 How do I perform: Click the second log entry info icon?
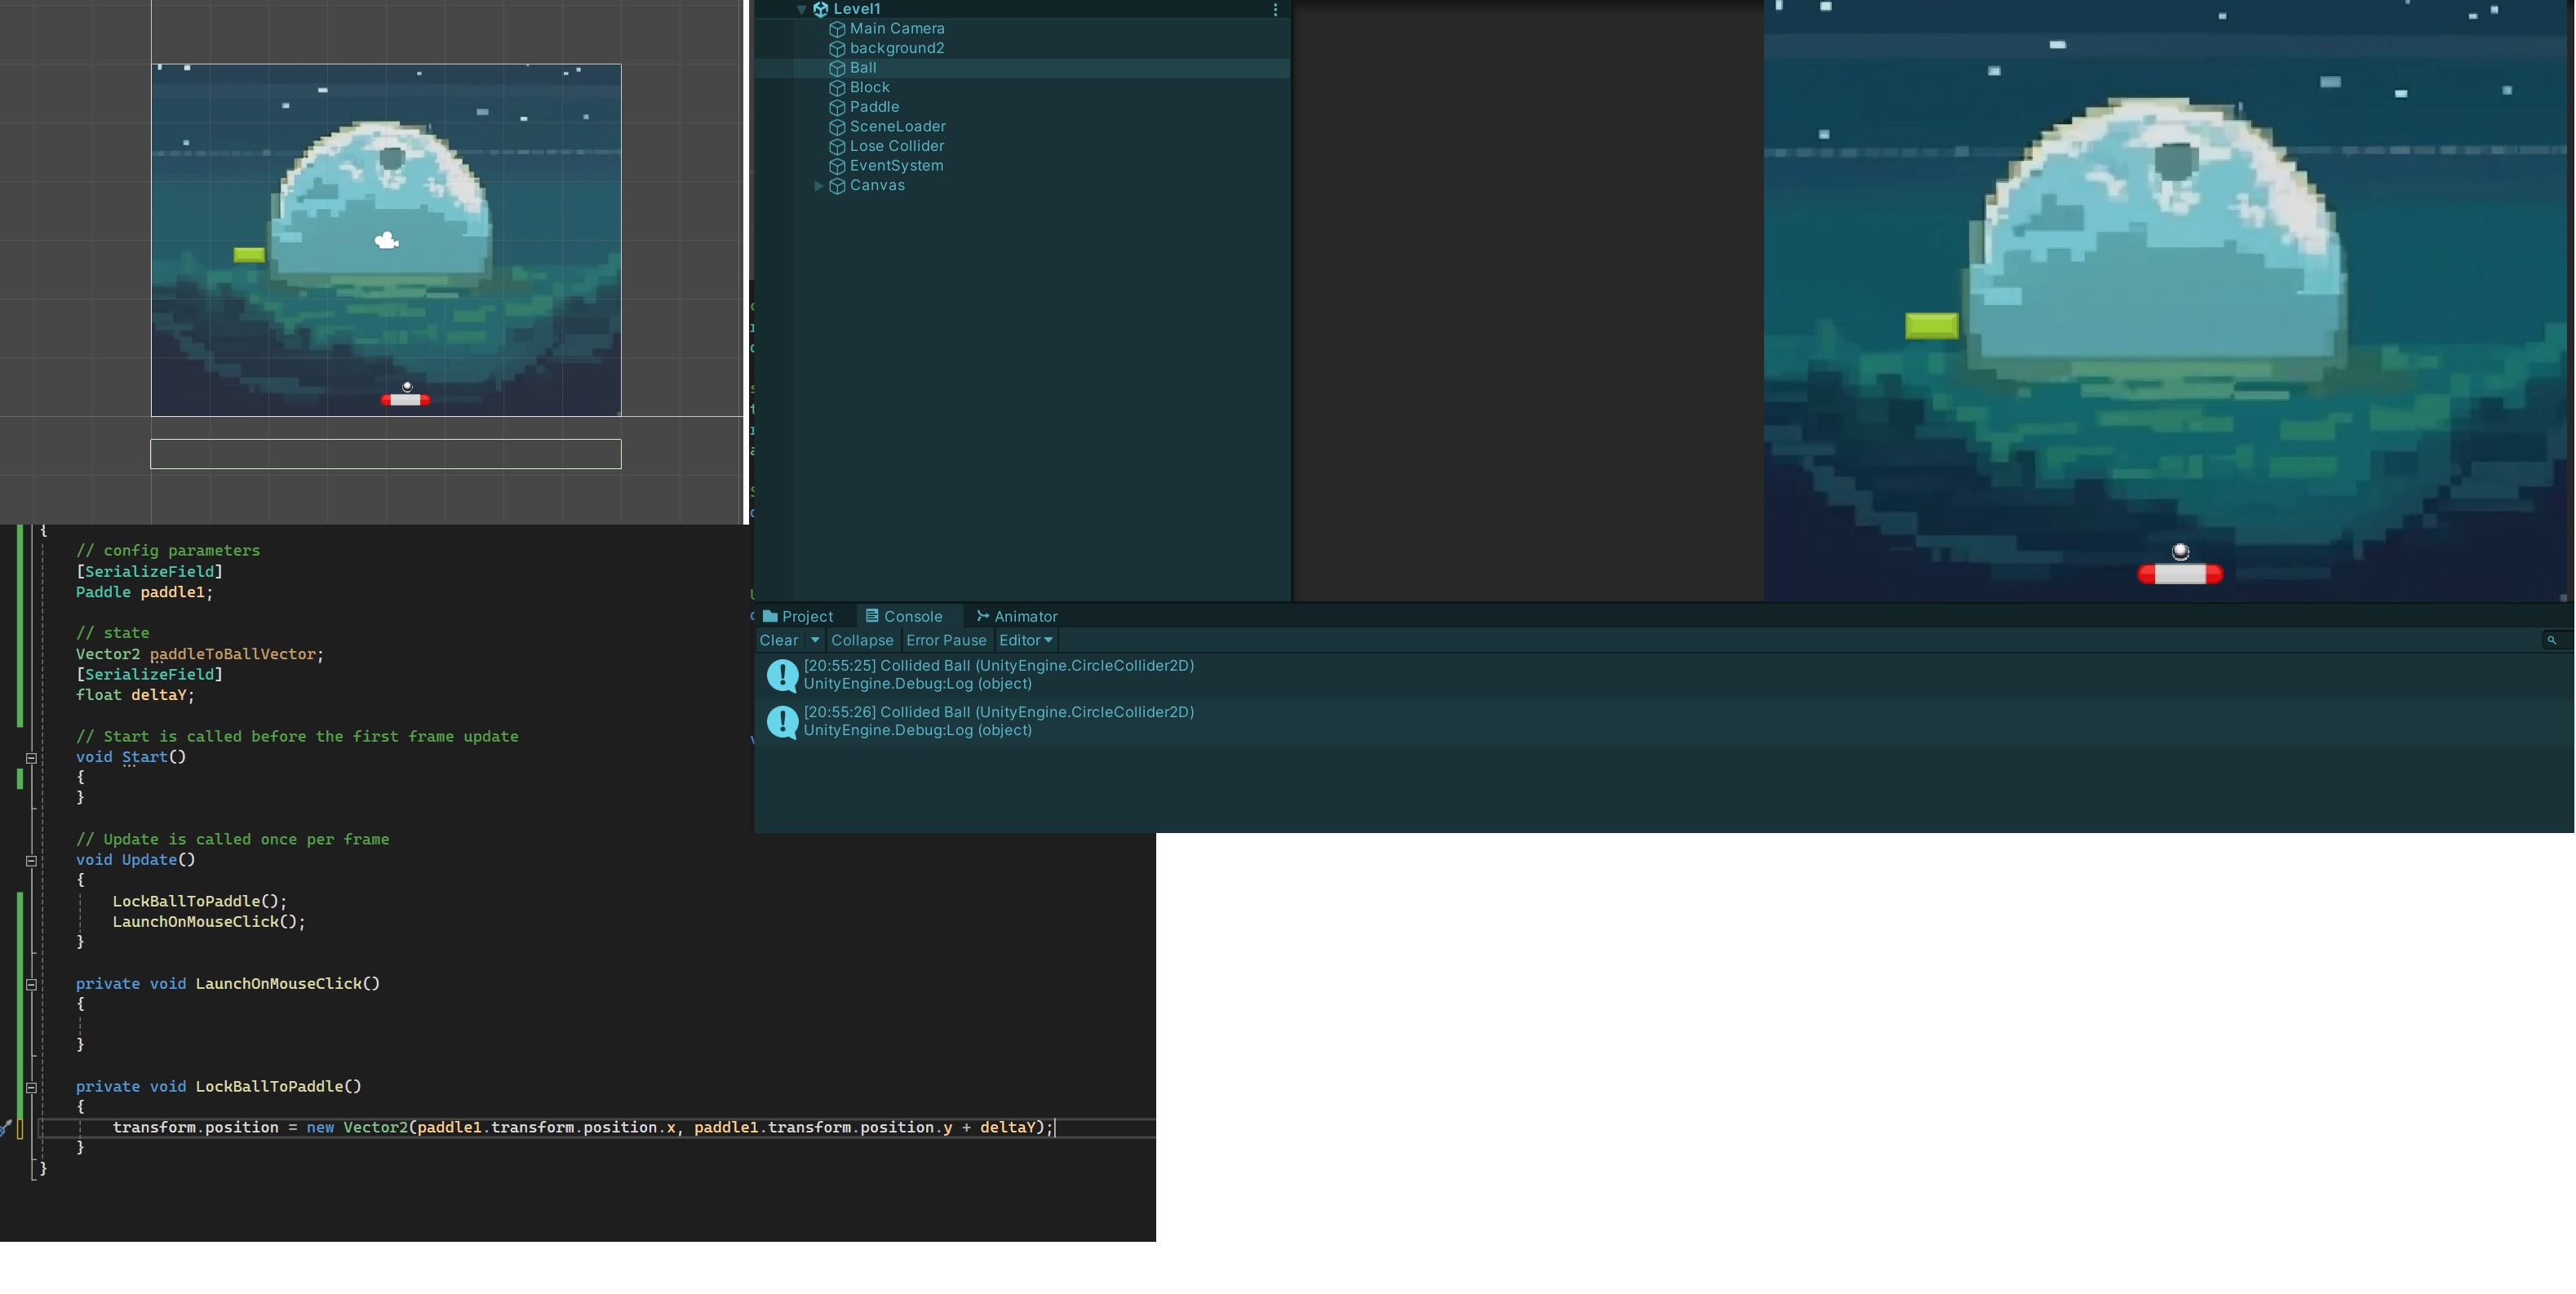click(782, 721)
